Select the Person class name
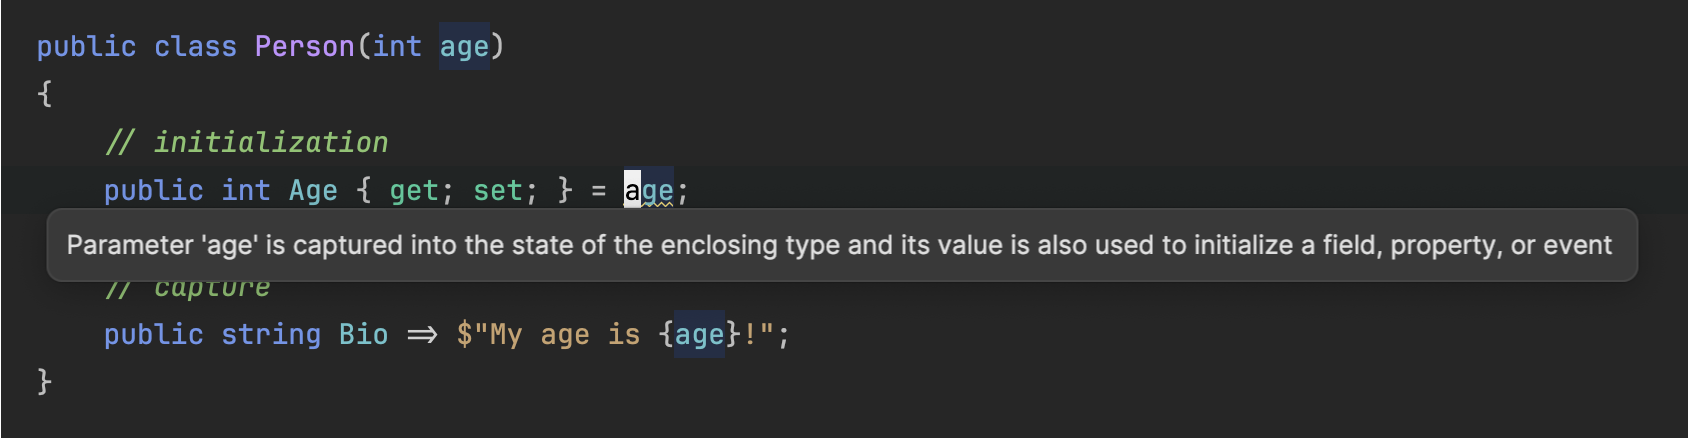Image resolution: width=1688 pixels, height=438 pixels. [x=305, y=47]
